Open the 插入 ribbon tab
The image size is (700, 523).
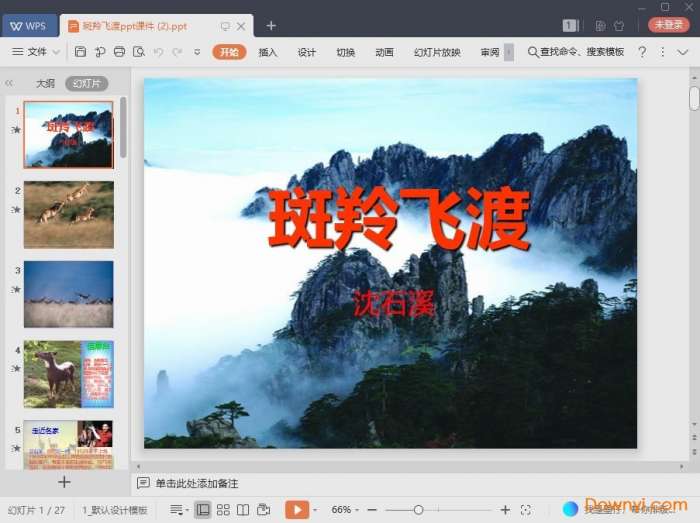268,52
